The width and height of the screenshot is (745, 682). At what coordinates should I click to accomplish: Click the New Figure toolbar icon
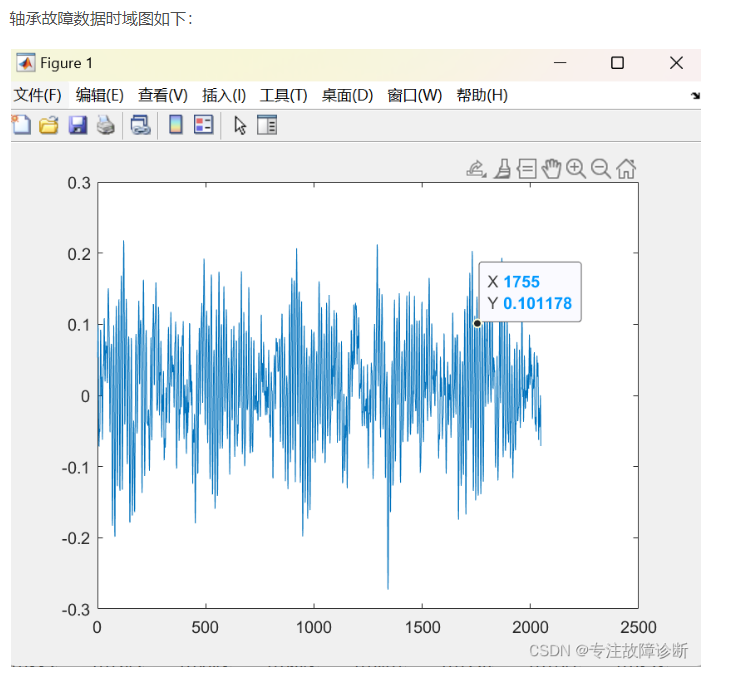[x=21, y=125]
